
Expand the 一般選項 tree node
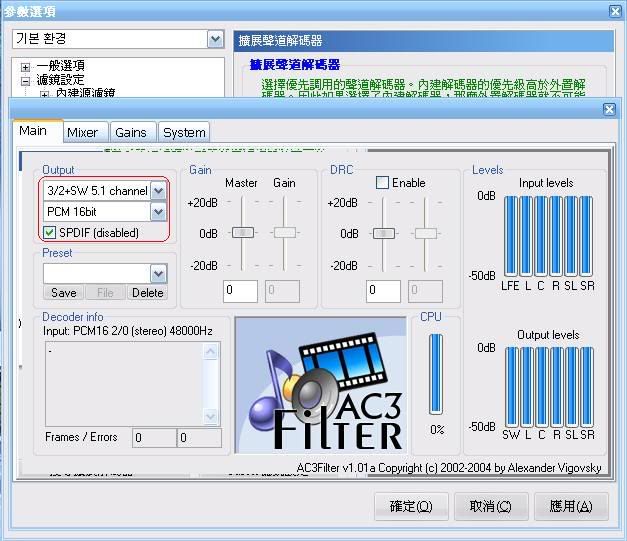(25, 66)
